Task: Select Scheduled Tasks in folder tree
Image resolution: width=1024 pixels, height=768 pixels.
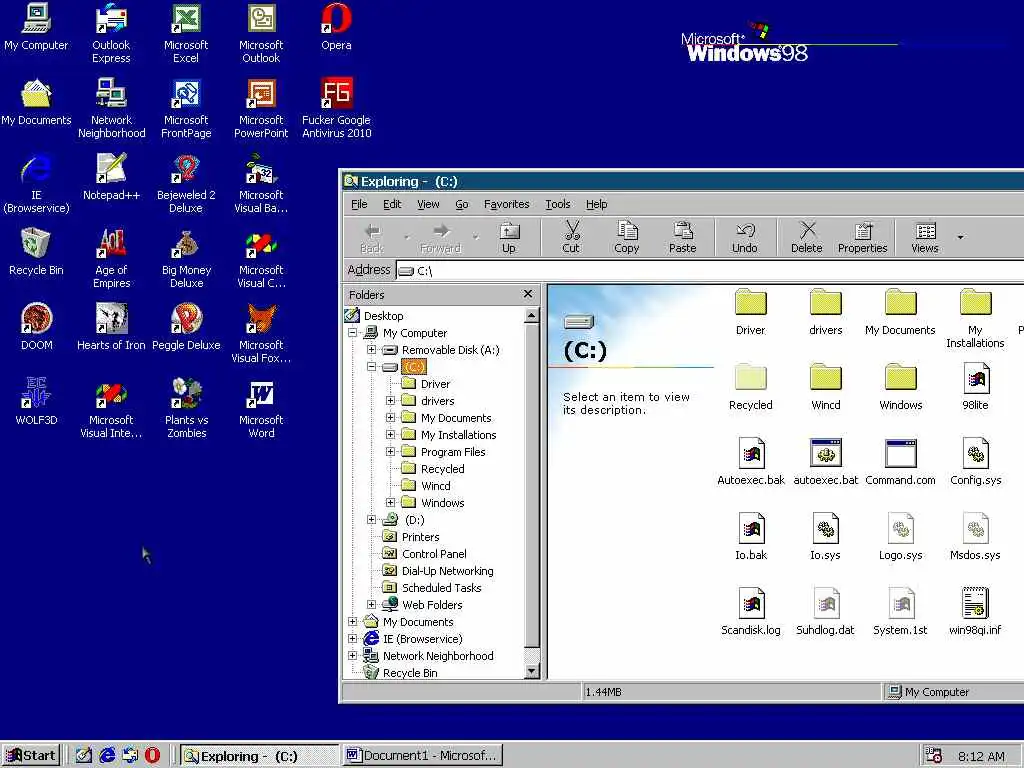Action: click(432, 588)
